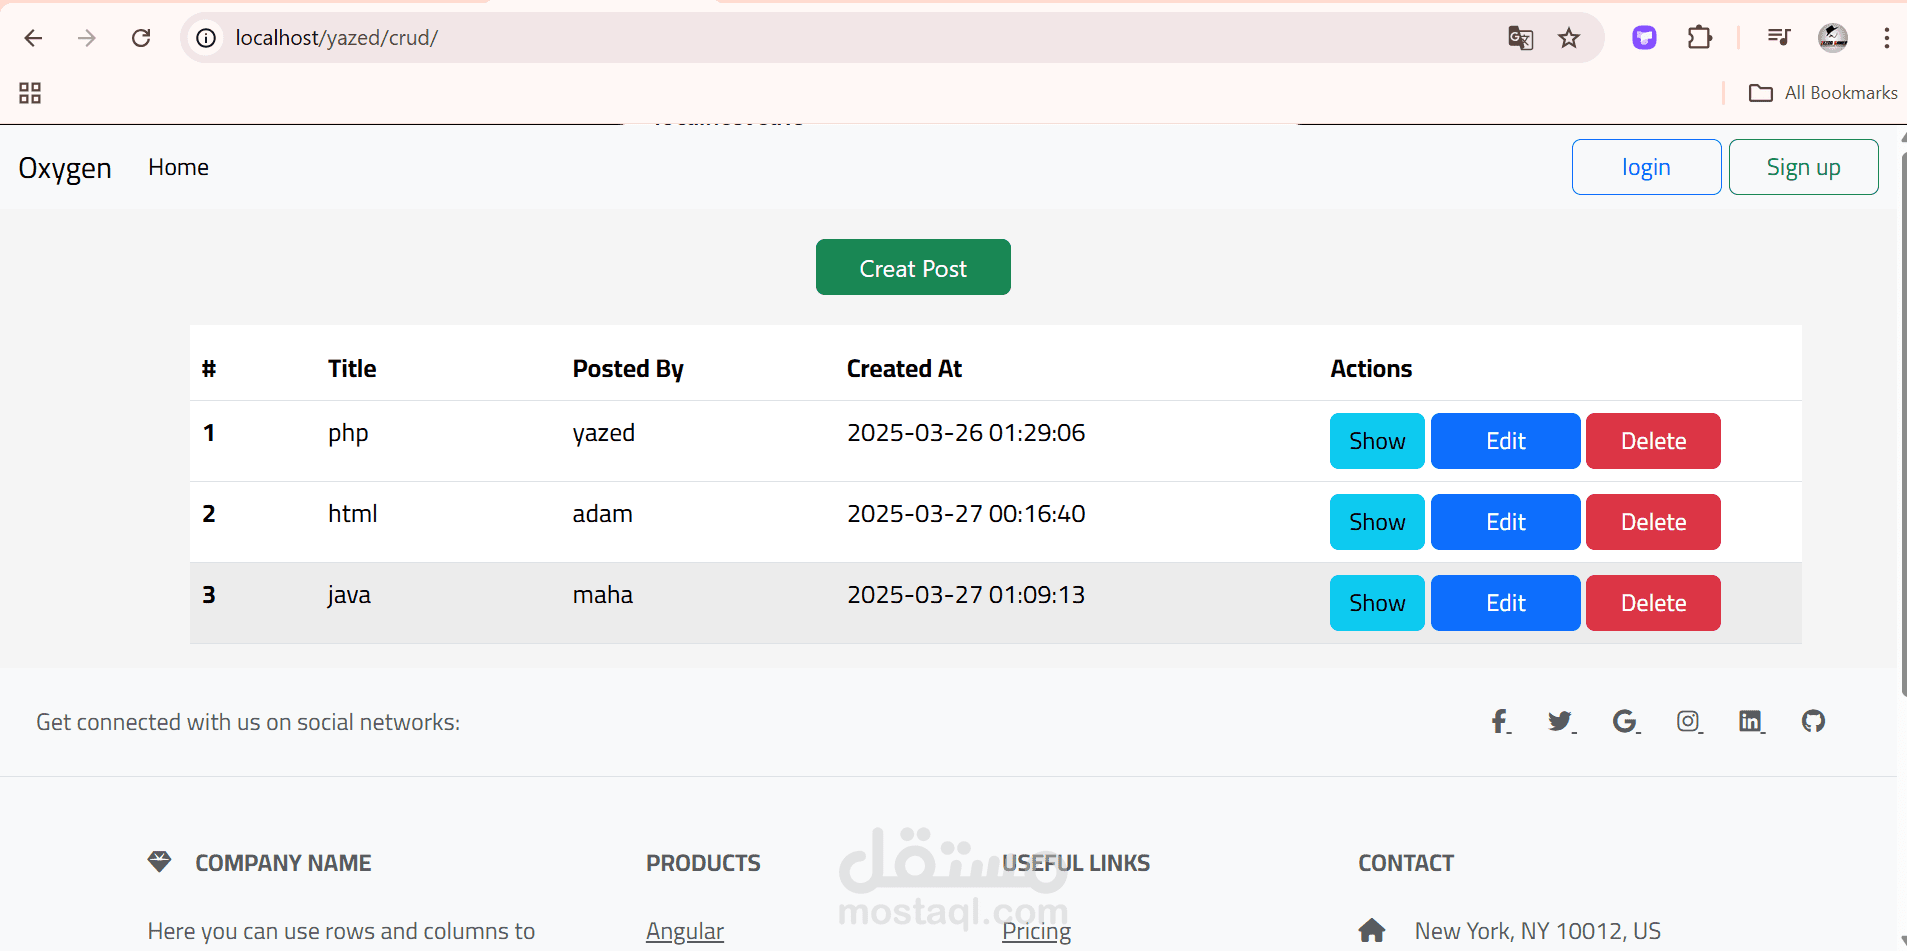Delete the html post
The height and width of the screenshot is (951, 1907).
pos(1653,522)
